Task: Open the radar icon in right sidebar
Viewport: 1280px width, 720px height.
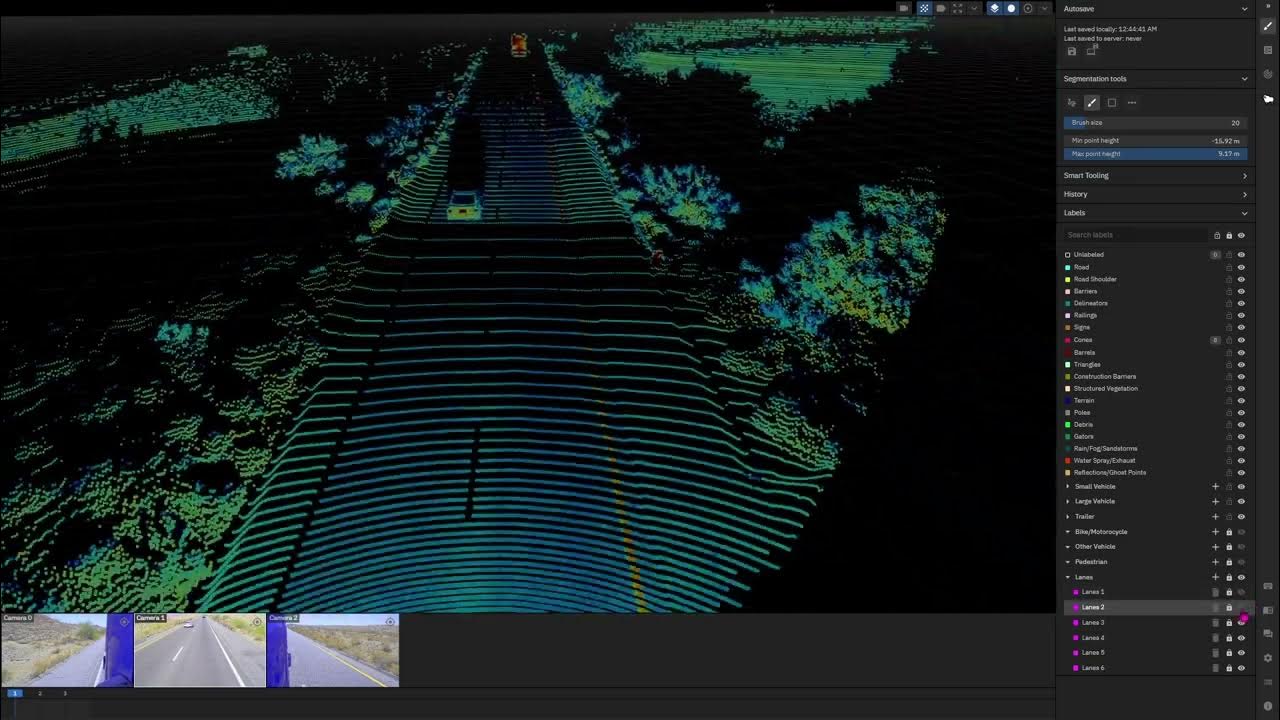Action: pyautogui.click(x=1268, y=74)
